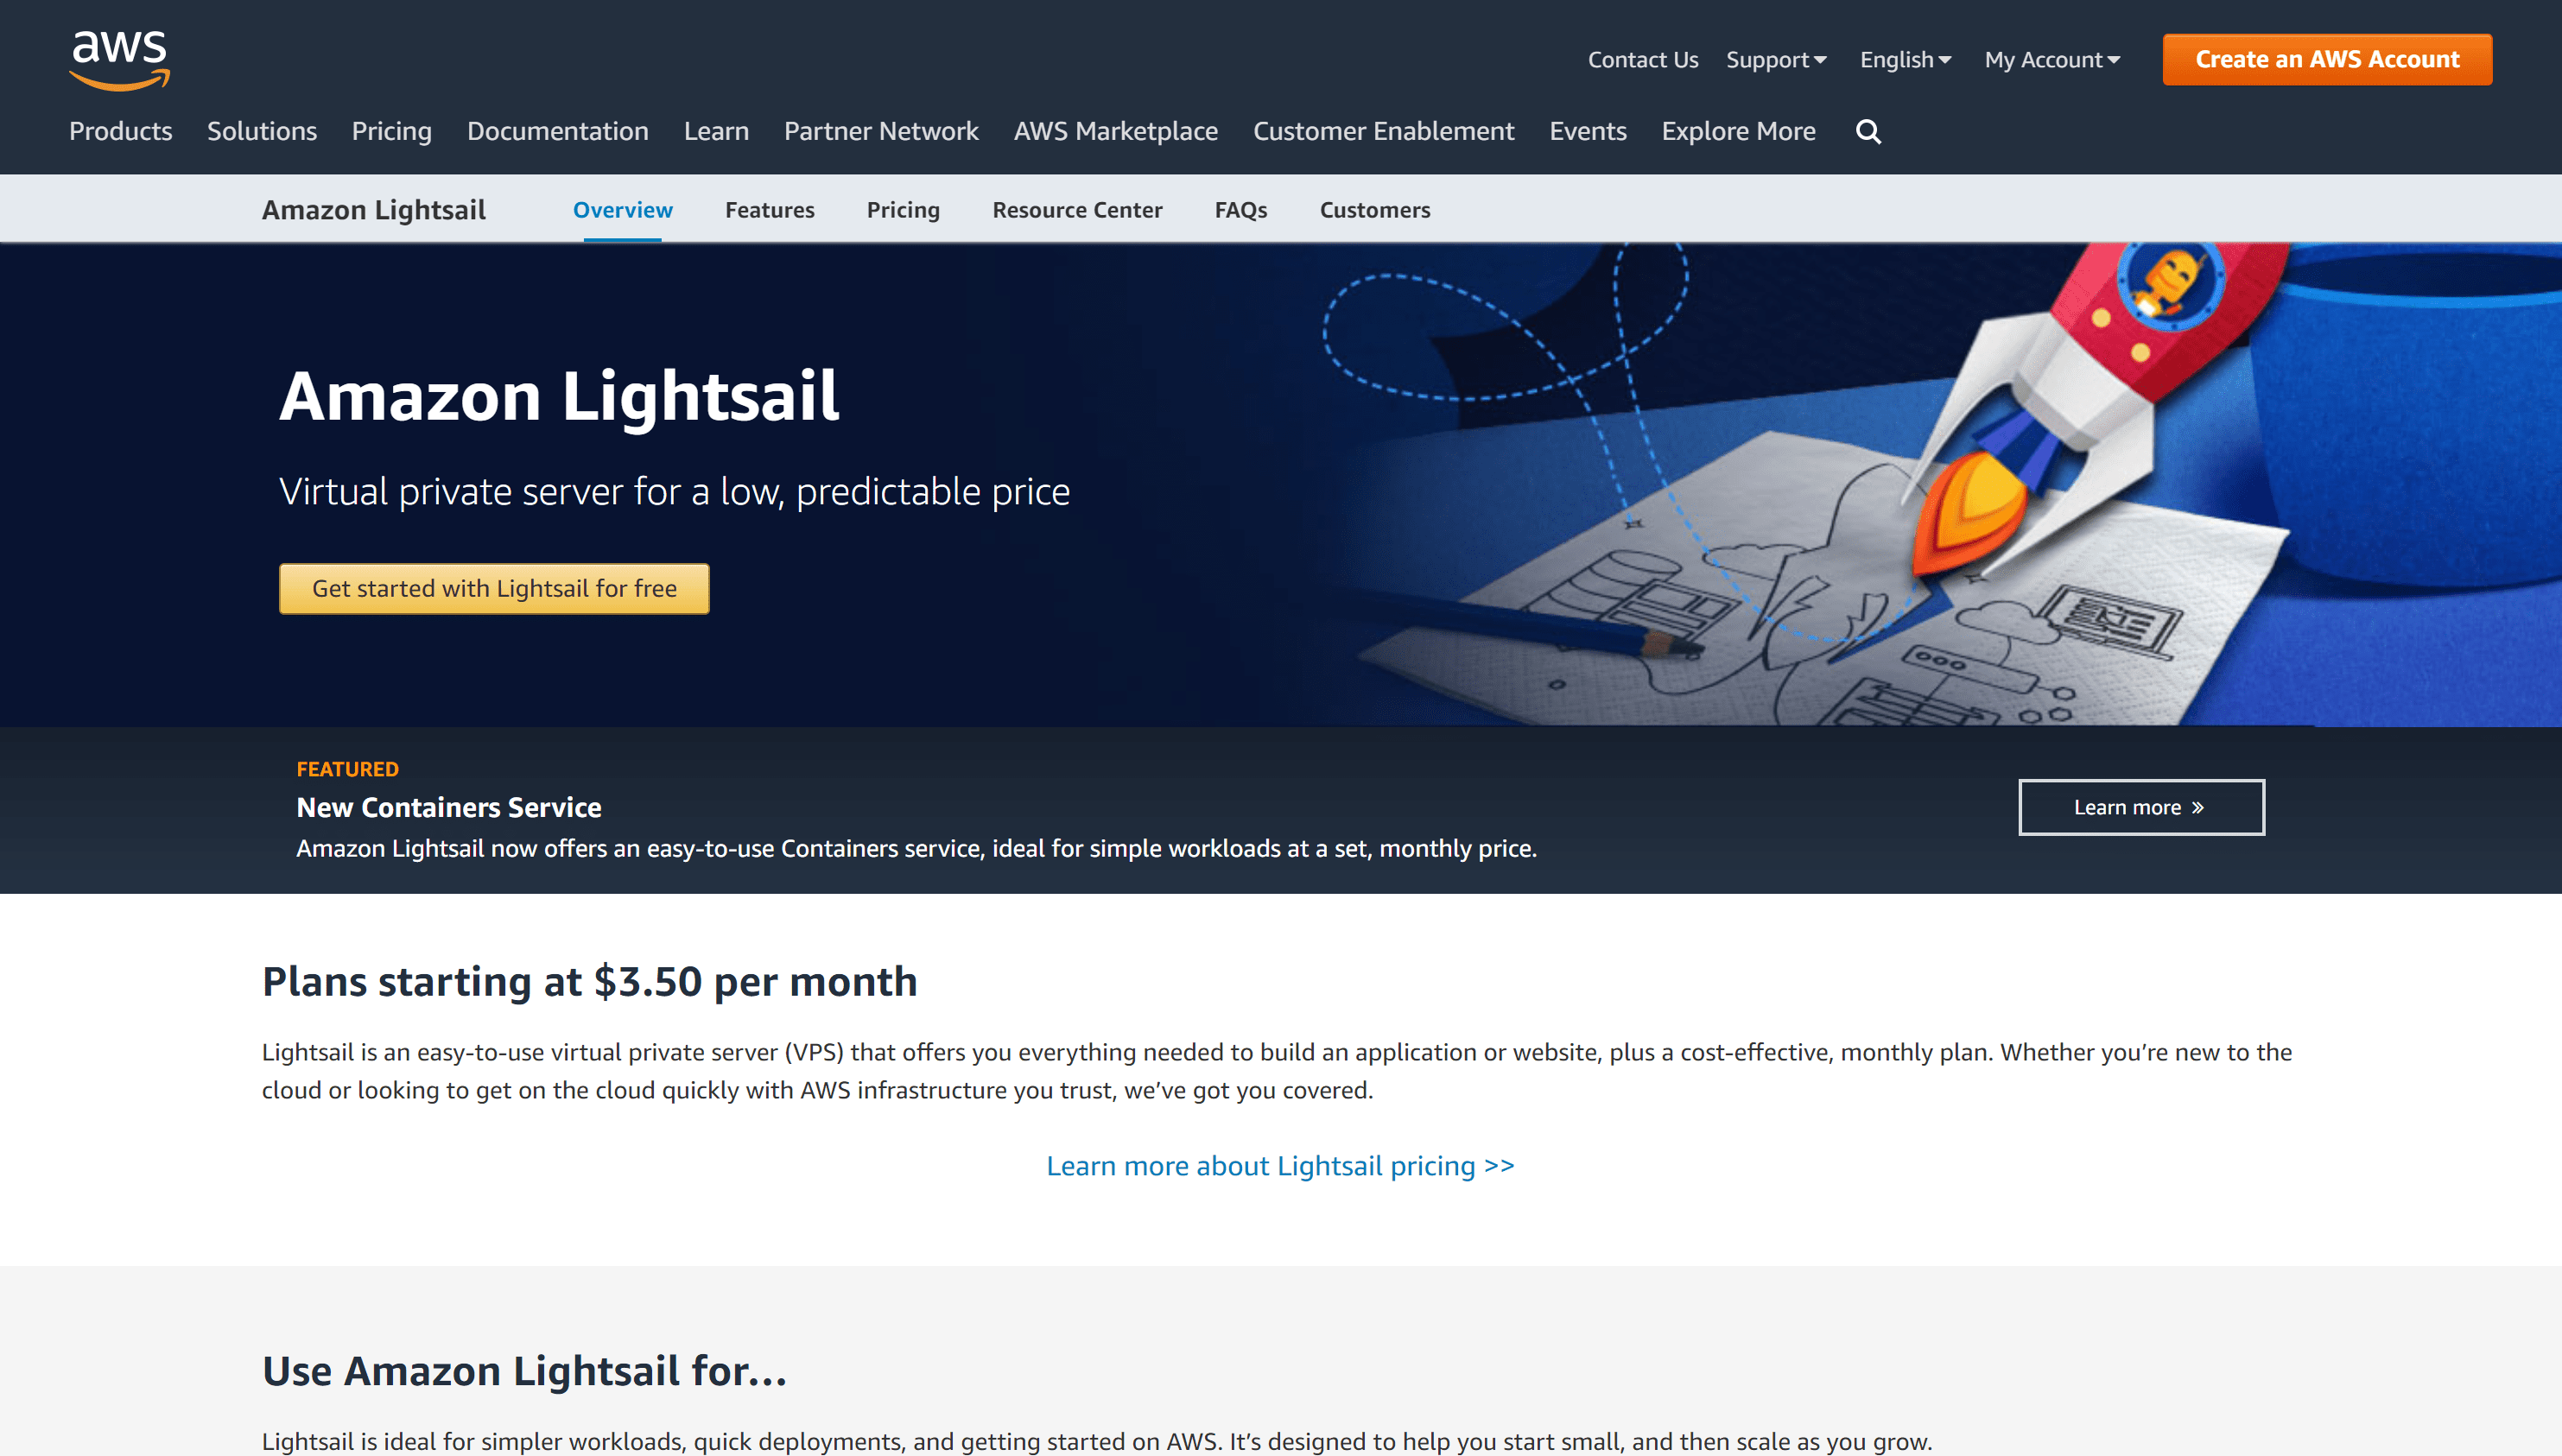This screenshot has width=2562, height=1456.
Task: Navigate to Customers section
Action: click(x=1374, y=209)
